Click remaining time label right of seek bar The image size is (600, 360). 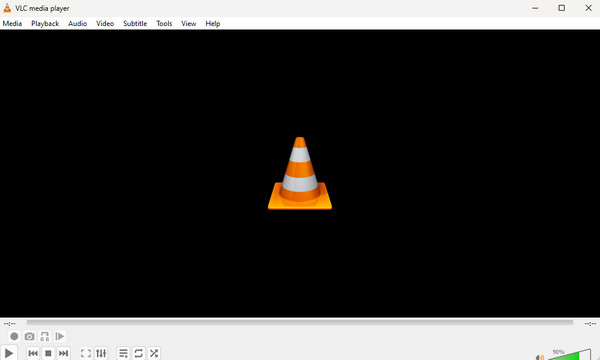[x=590, y=324]
